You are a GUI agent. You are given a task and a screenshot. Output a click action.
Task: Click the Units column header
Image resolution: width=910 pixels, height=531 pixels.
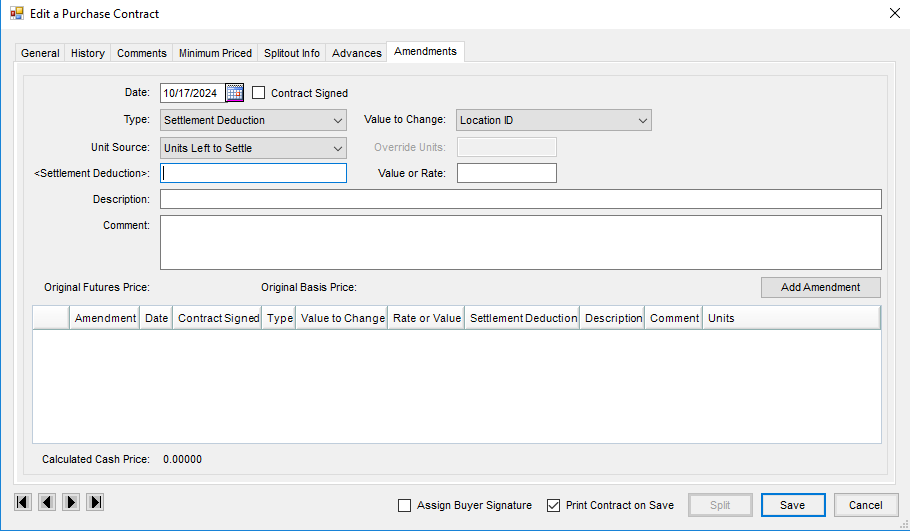pos(792,318)
